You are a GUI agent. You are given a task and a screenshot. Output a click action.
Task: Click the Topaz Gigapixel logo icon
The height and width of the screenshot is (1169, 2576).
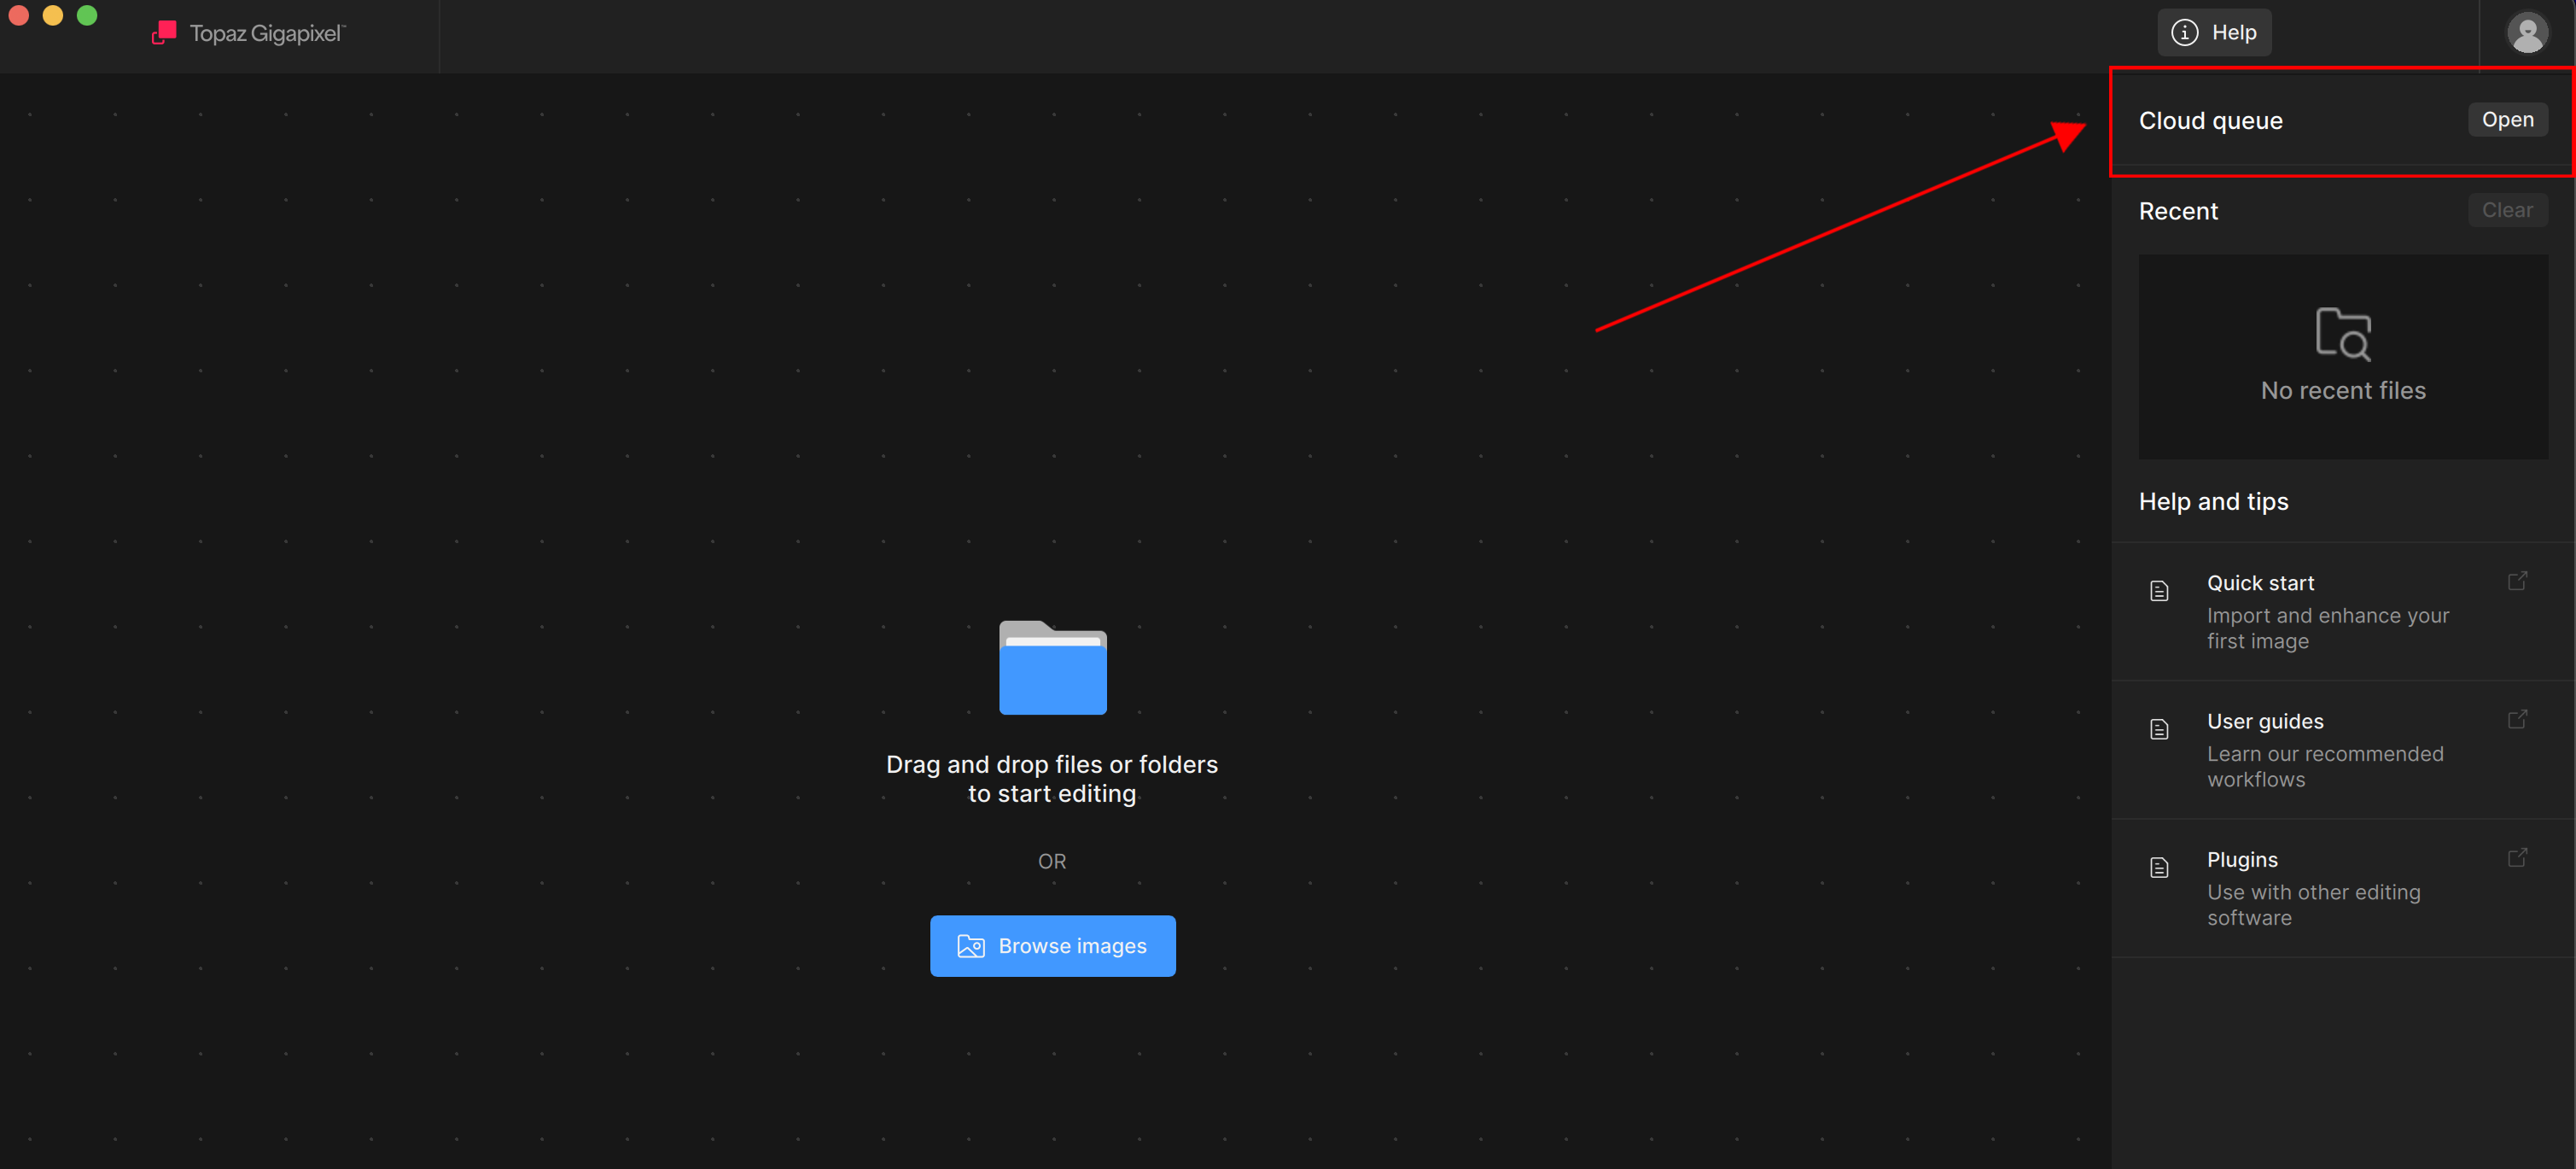(x=164, y=33)
